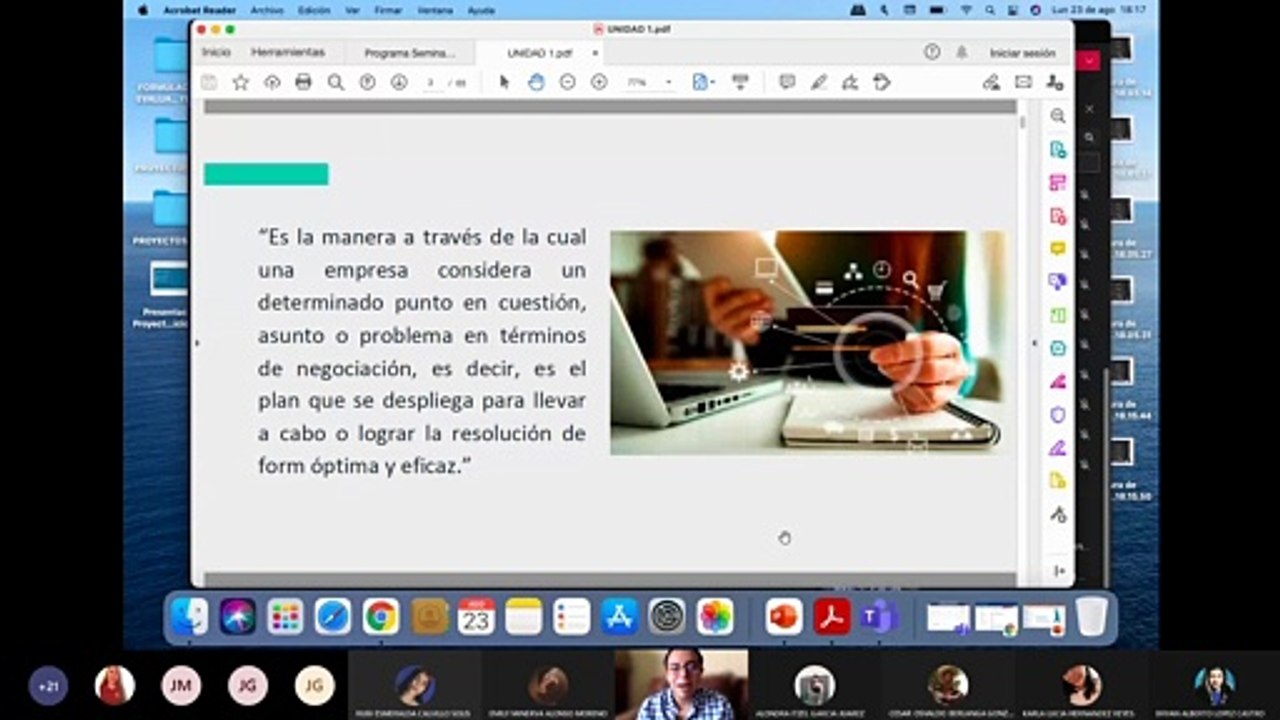
Task: Switch to the Programa Semina... tab
Action: (410, 53)
